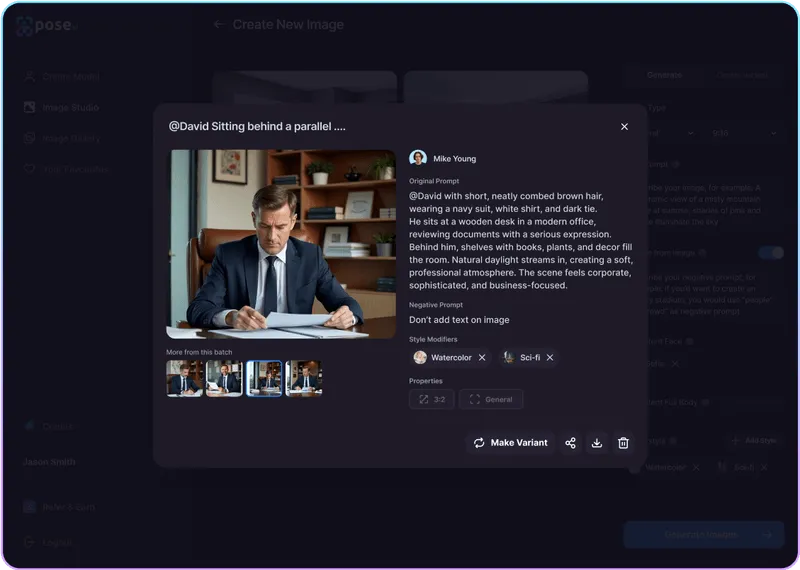800x570 pixels.
Task: Click the Credits item in the sidebar
Action: tap(49, 426)
